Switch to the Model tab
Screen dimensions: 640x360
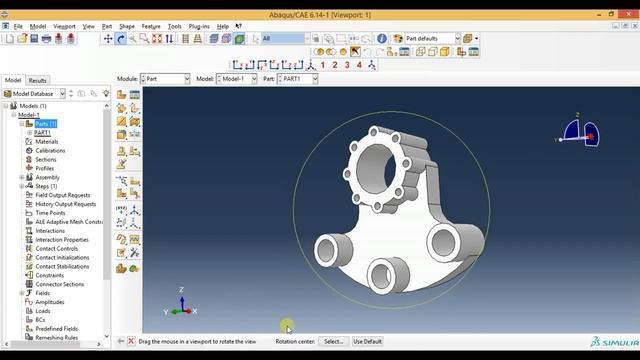[x=13, y=80]
